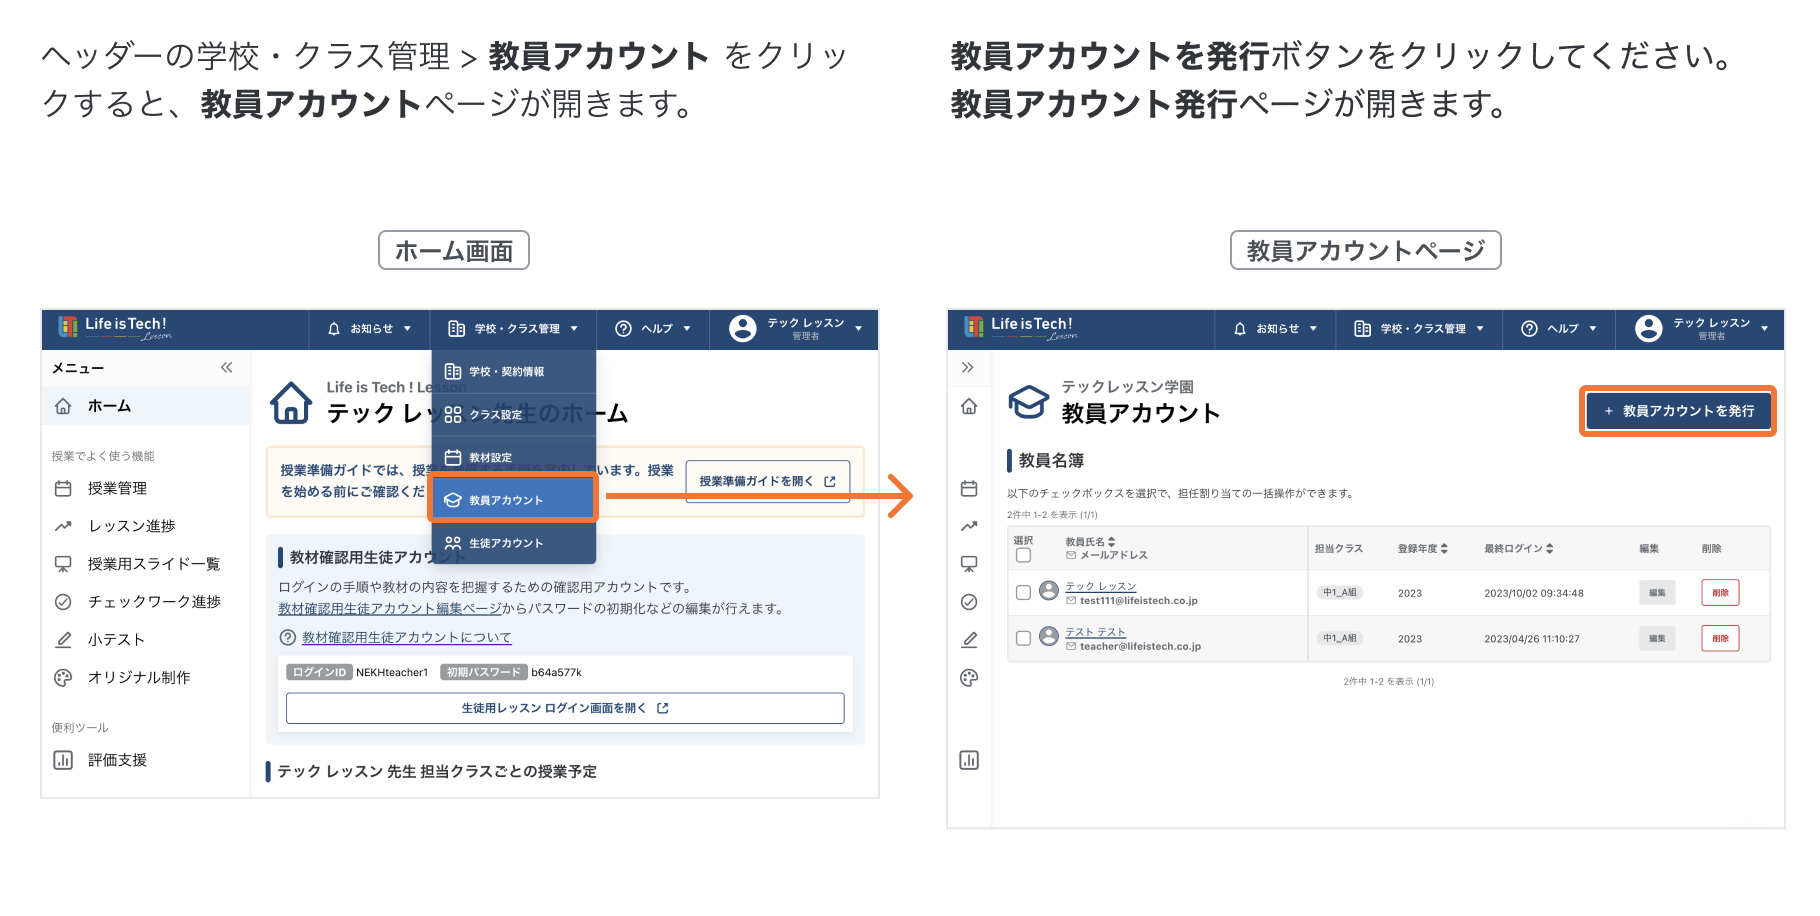Open the 教材確認用生徒アカウントについて link
The height and width of the screenshot is (916, 1820).
coord(406,637)
